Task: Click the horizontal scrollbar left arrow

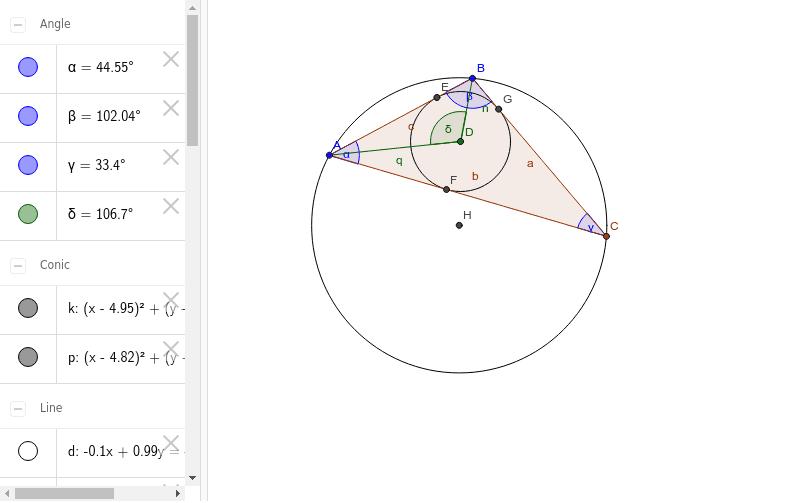Action: click(x=7, y=493)
